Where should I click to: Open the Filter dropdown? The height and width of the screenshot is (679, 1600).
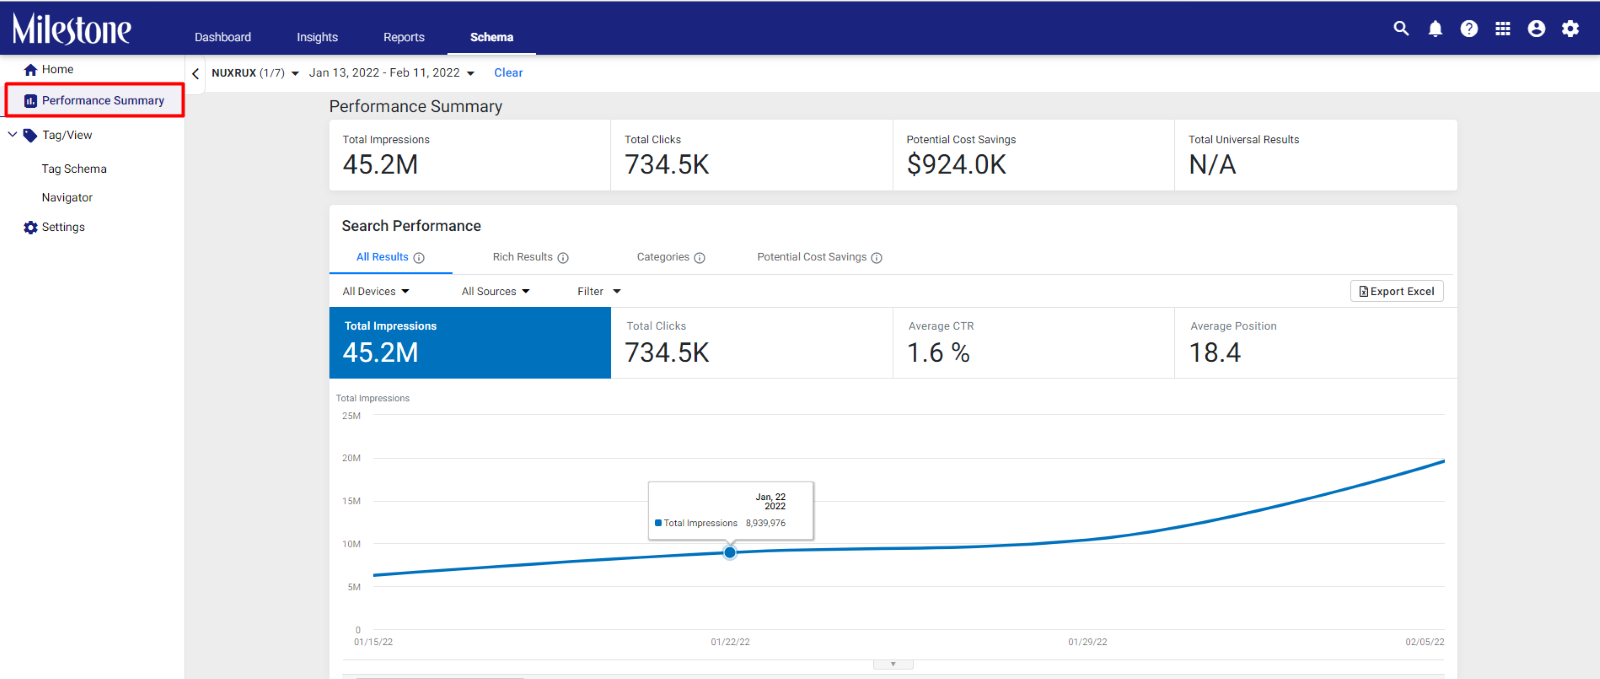point(599,291)
